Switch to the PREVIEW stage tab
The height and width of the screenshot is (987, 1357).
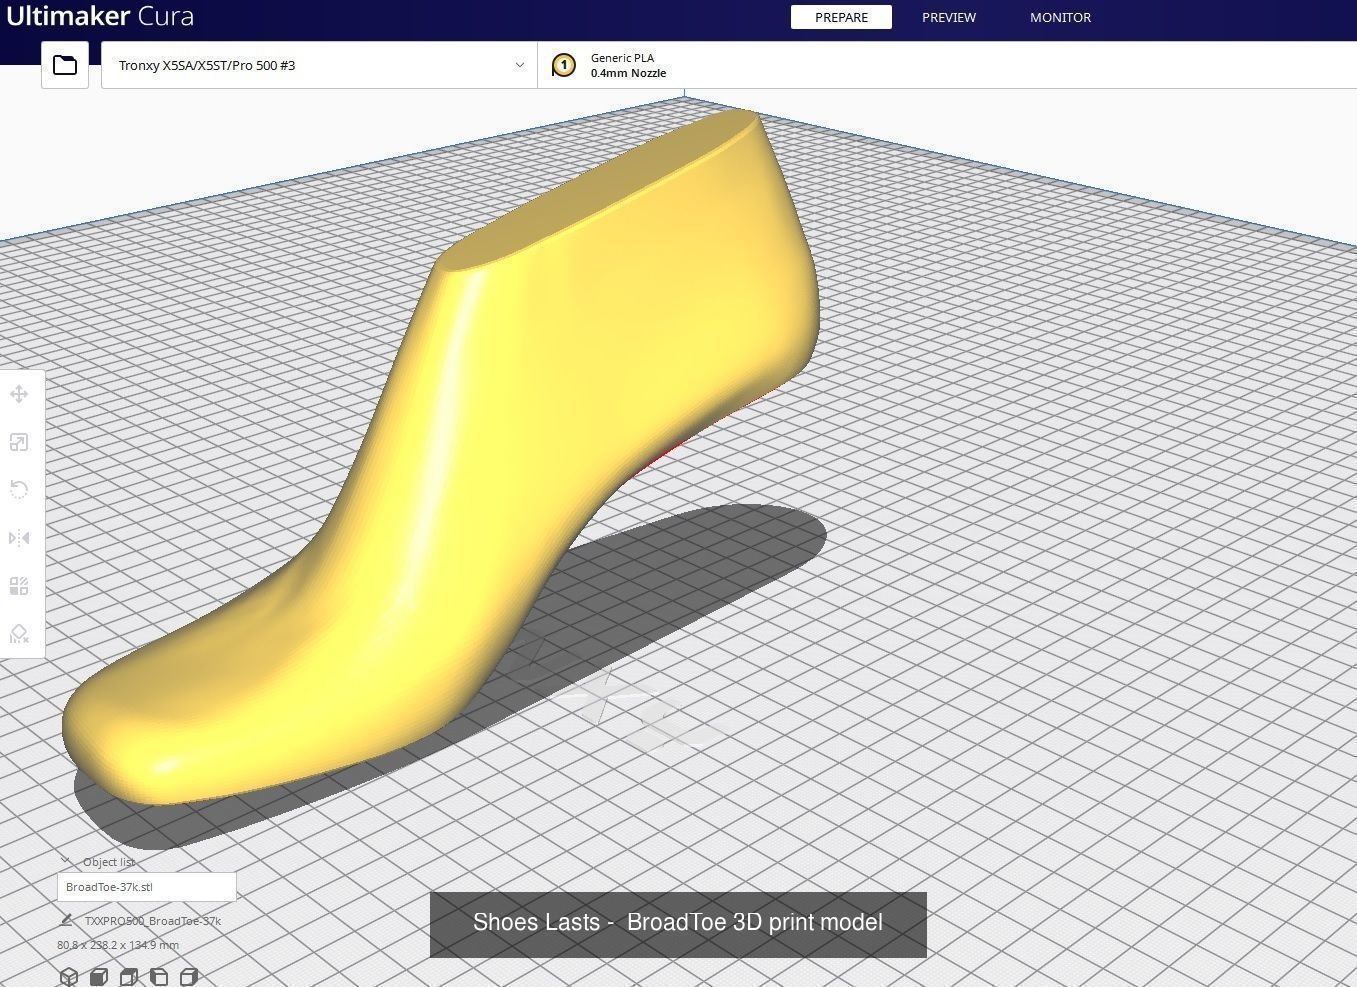(x=949, y=17)
